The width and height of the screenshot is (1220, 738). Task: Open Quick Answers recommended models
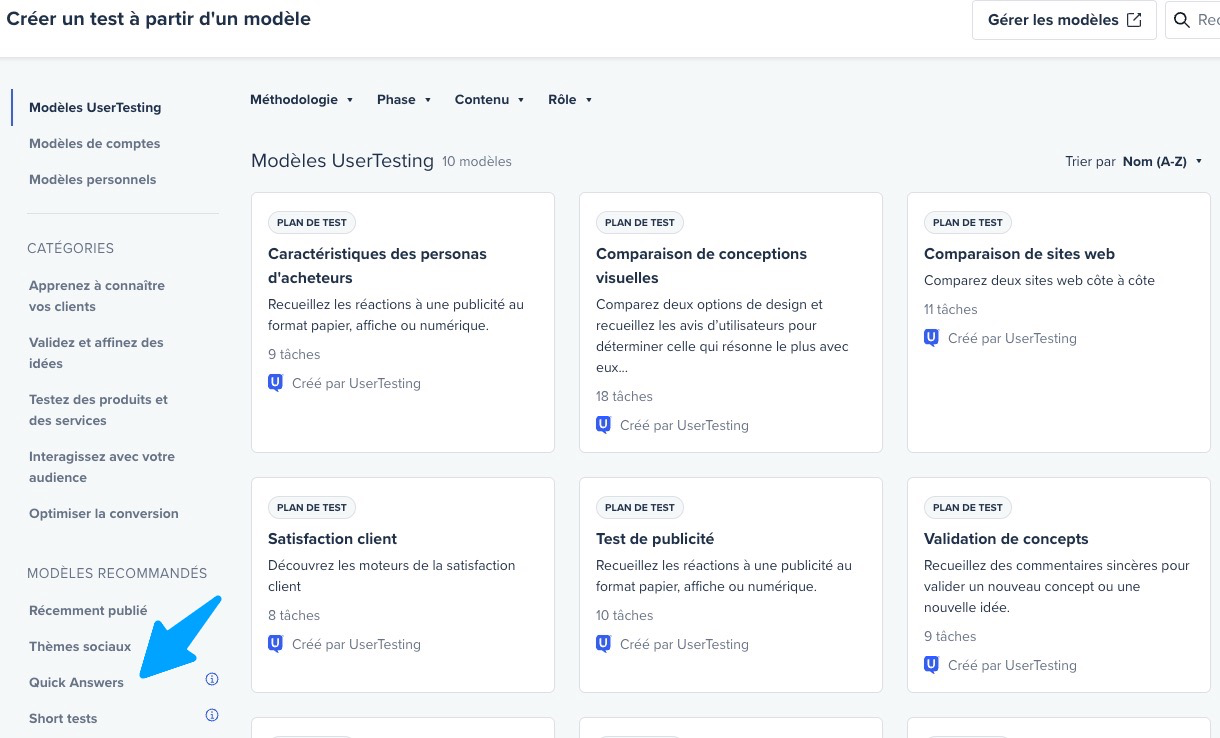click(x=77, y=683)
